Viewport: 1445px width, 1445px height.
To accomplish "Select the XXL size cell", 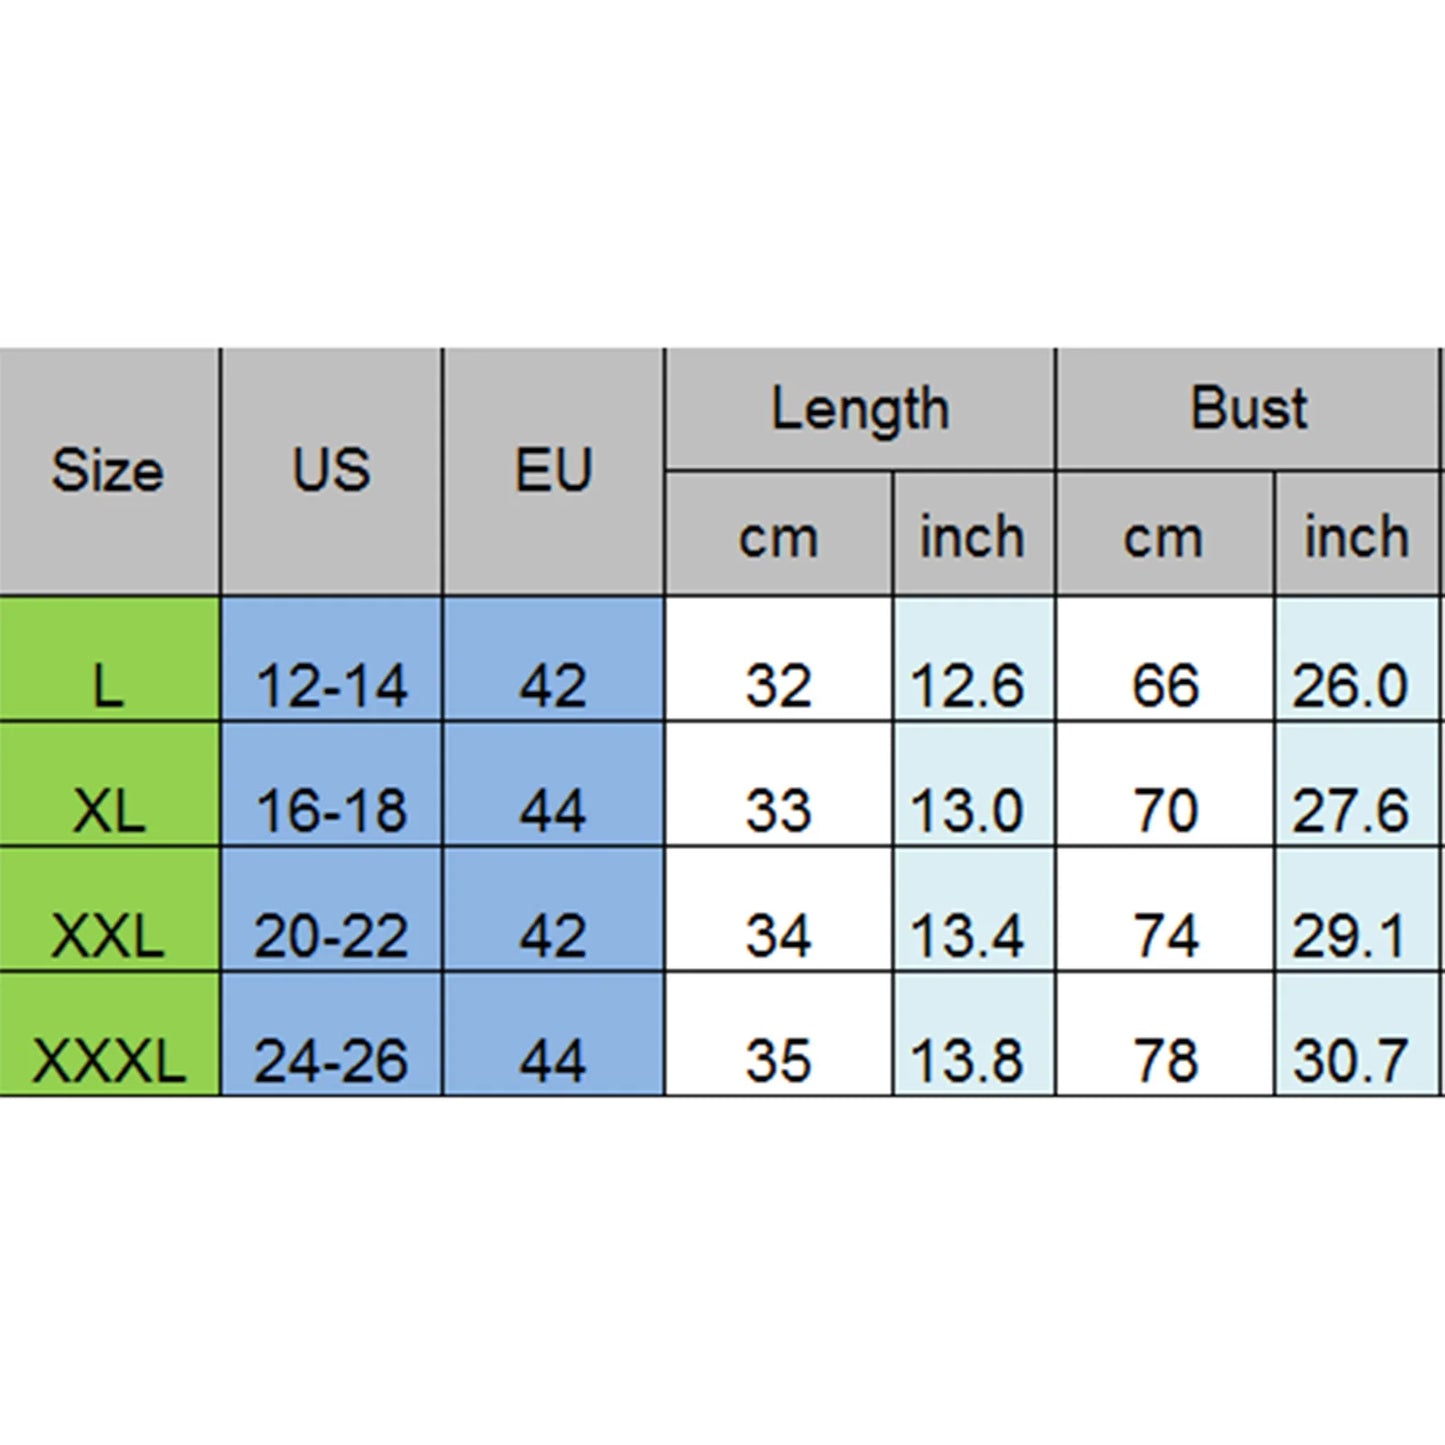I will click(x=108, y=910).
